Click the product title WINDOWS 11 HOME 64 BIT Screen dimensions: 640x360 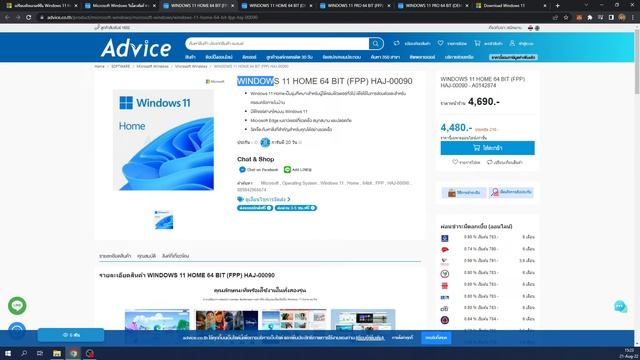pyautogui.click(x=324, y=81)
